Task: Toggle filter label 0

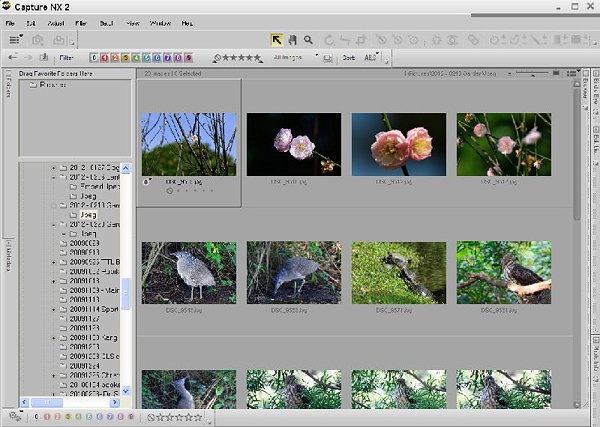Action: coord(94,58)
